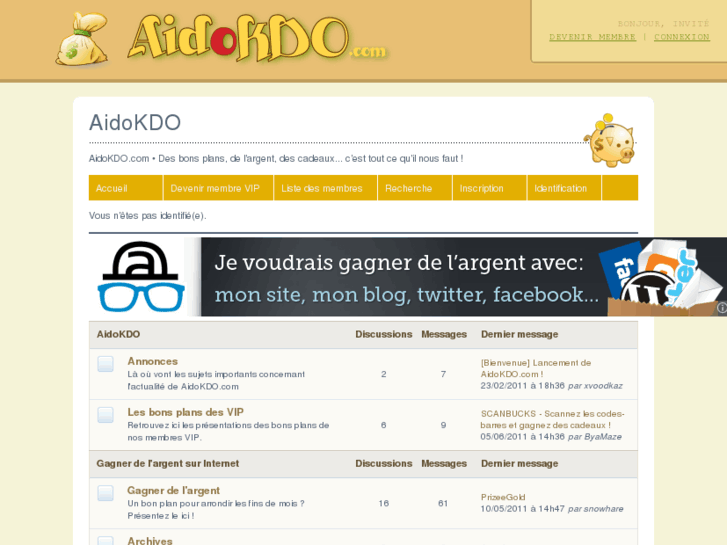Click the text 'par snowhare'
Screen dimensions: 727x545
point(596,509)
